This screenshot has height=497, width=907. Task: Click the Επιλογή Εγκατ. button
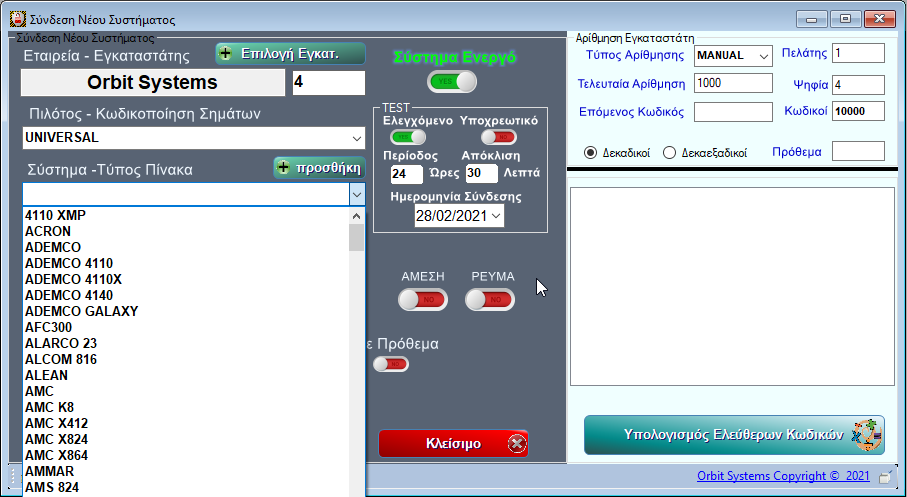pyautogui.click(x=290, y=54)
